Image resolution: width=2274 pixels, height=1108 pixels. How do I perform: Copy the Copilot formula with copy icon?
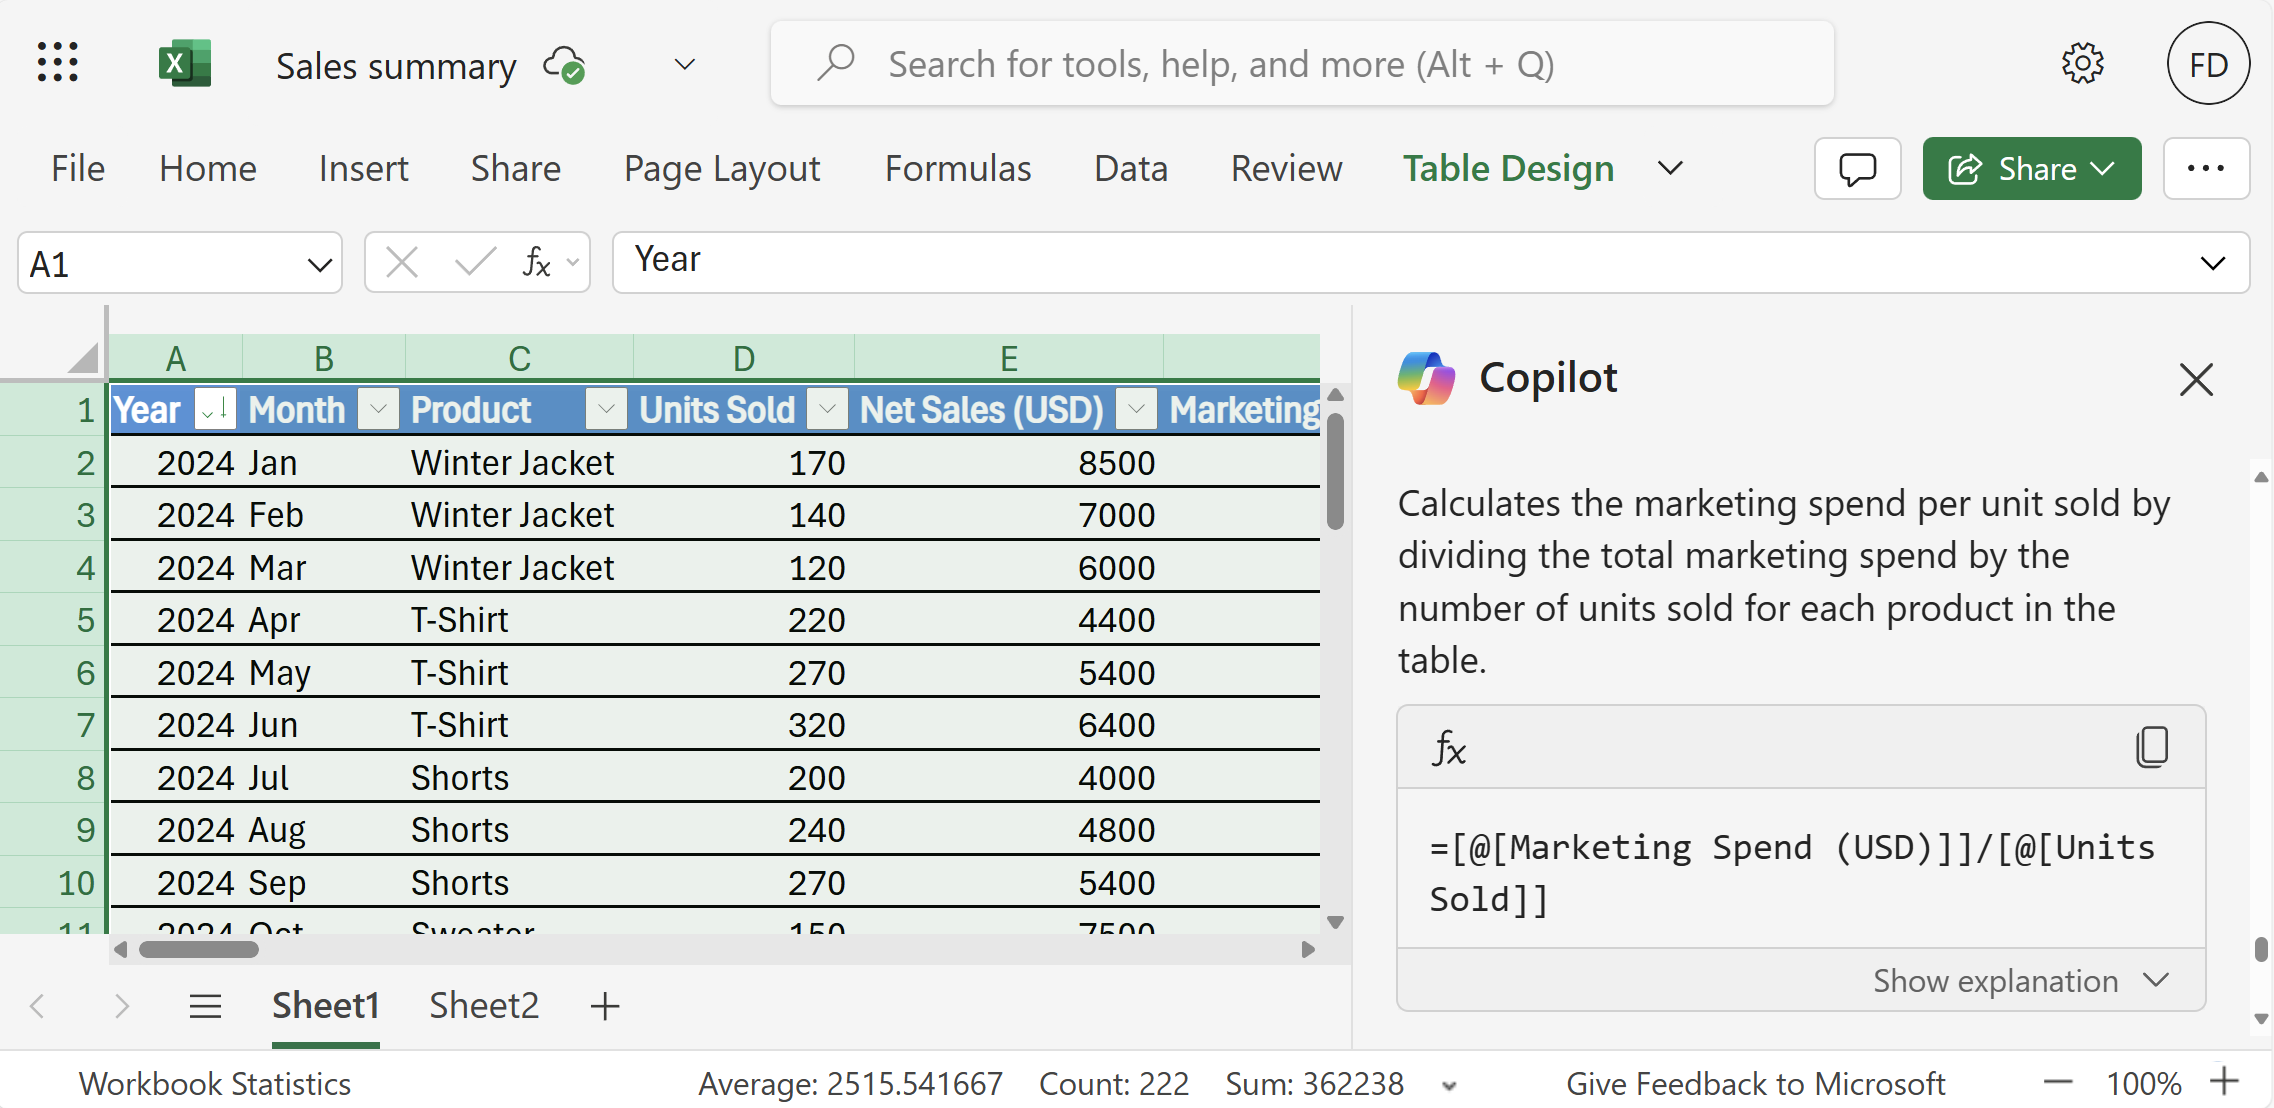point(2152,747)
